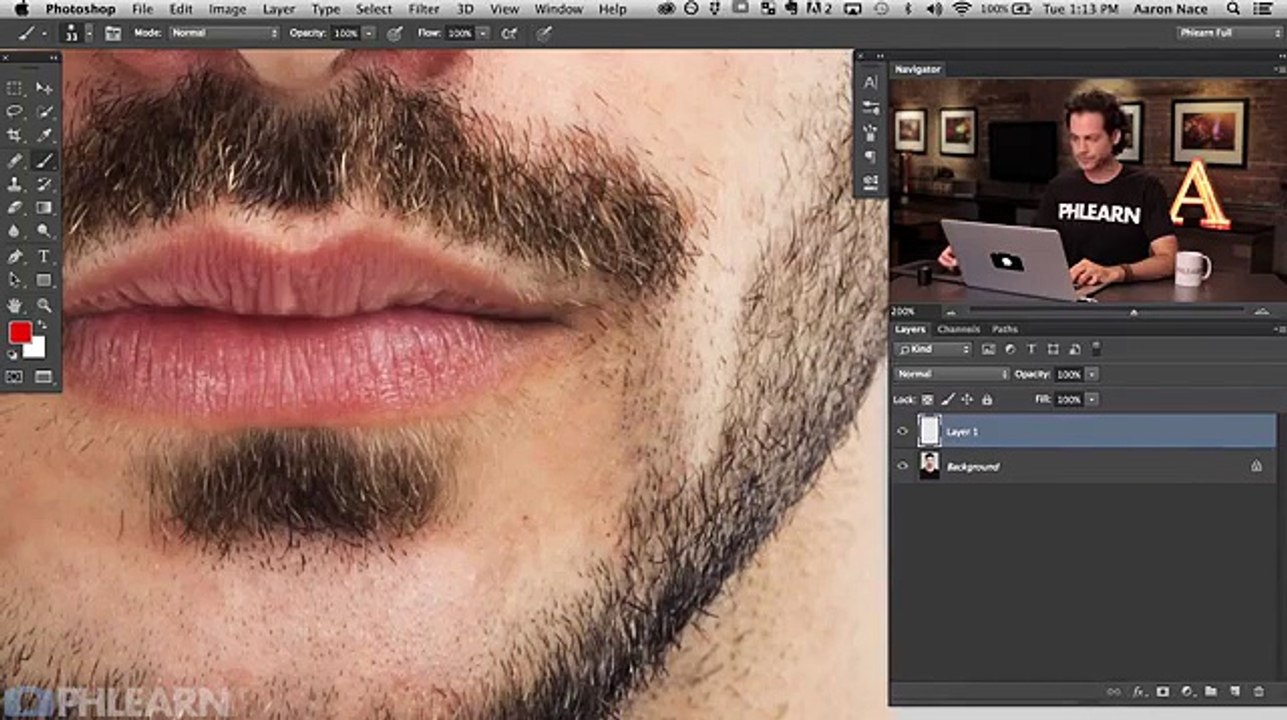Open the layer Opacity slider arrow
This screenshot has width=1287, height=720.
point(1092,374)
